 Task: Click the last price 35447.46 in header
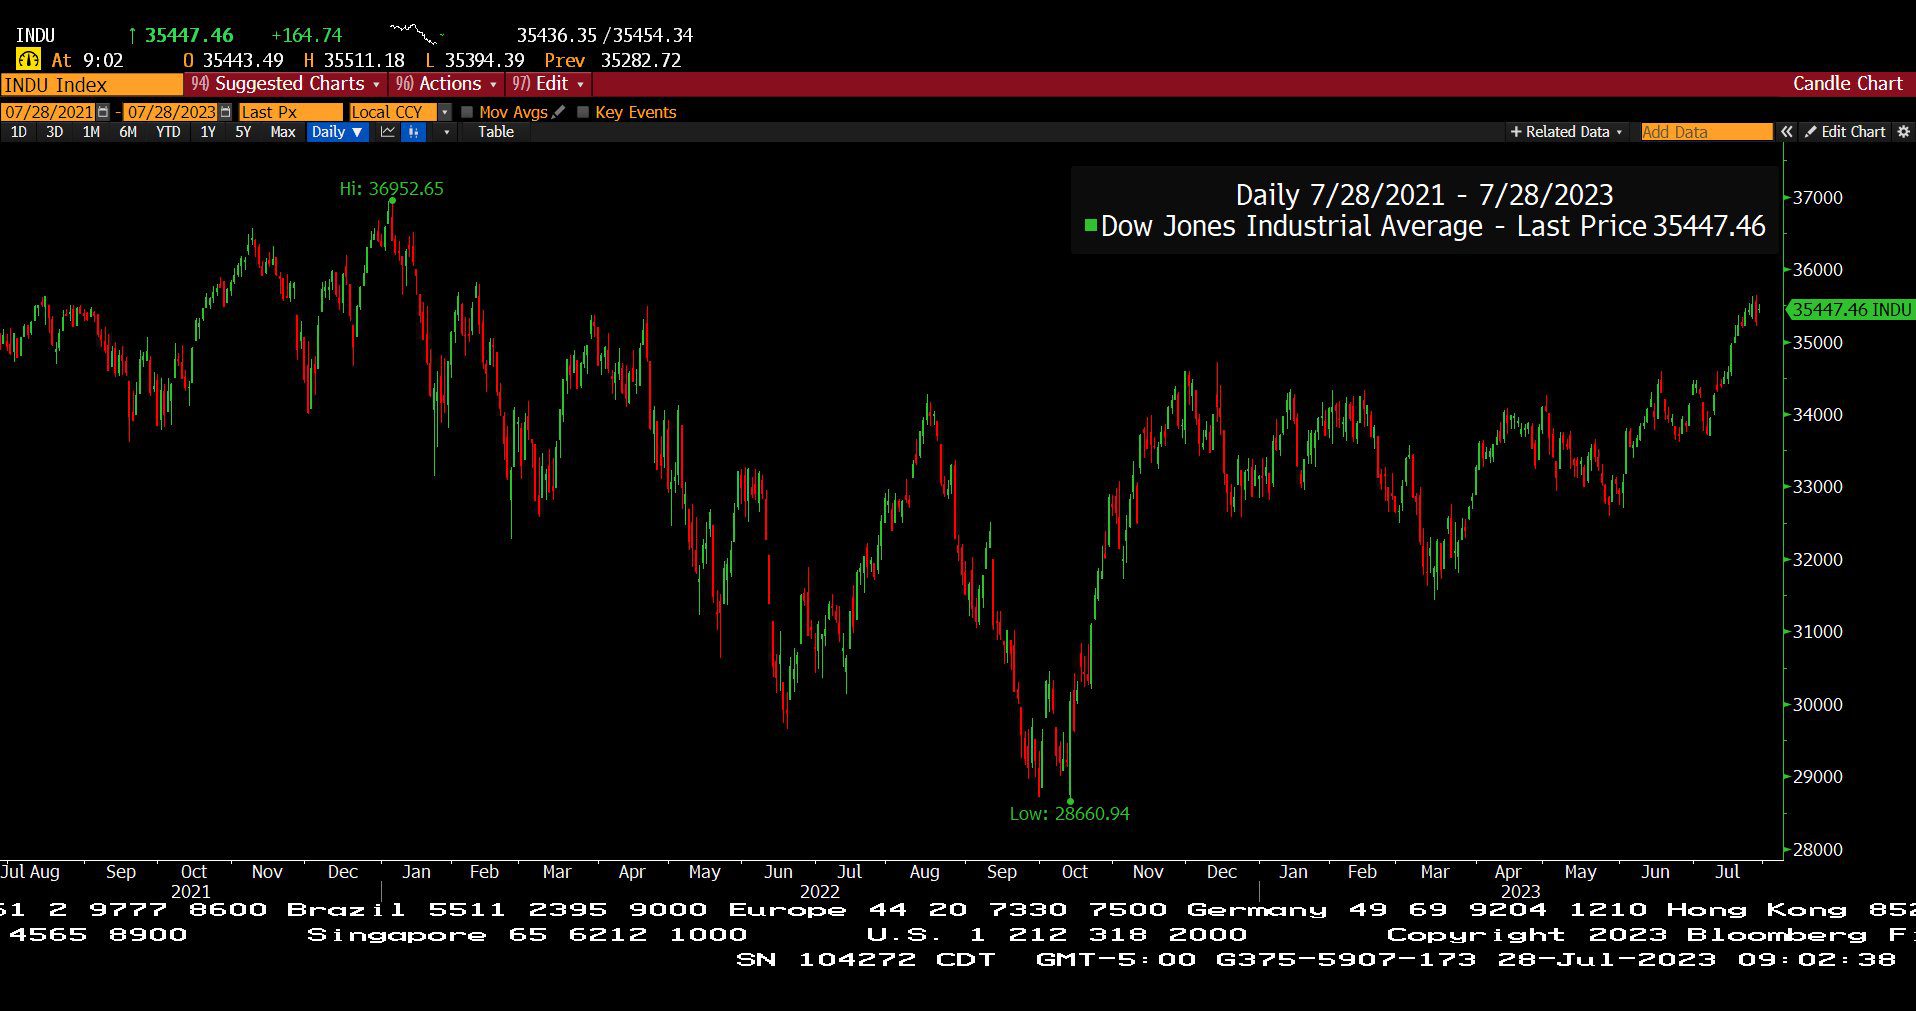click(x=189, y=35)
